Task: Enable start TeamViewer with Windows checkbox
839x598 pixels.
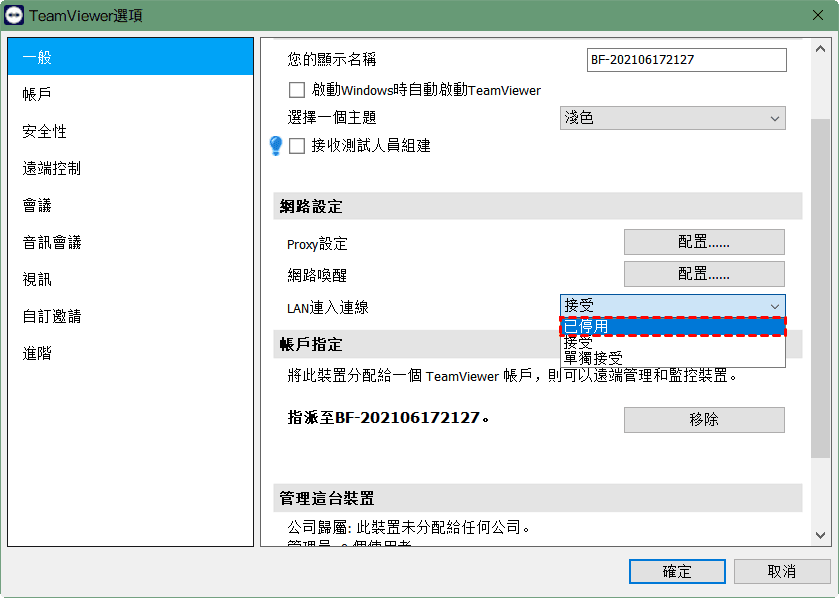Action: tap(296, 90)
